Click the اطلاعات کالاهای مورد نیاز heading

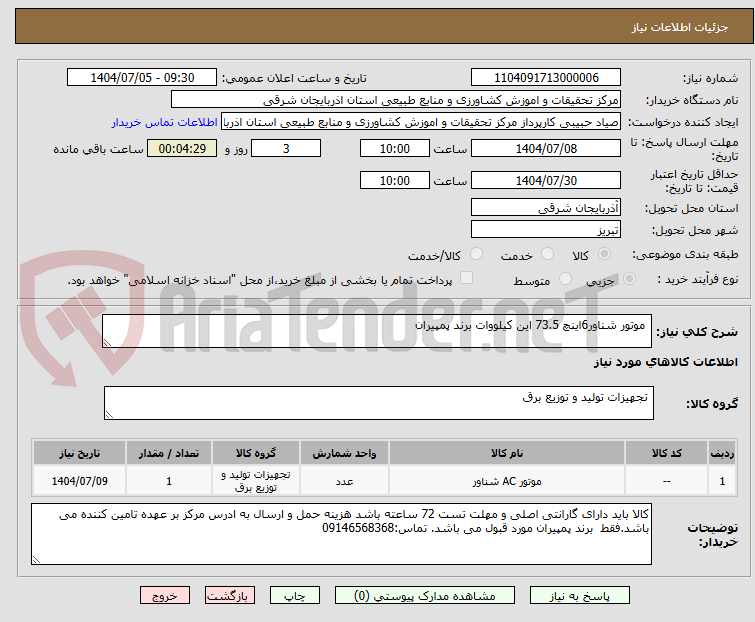pyautogui.click(x=665, y=362)
